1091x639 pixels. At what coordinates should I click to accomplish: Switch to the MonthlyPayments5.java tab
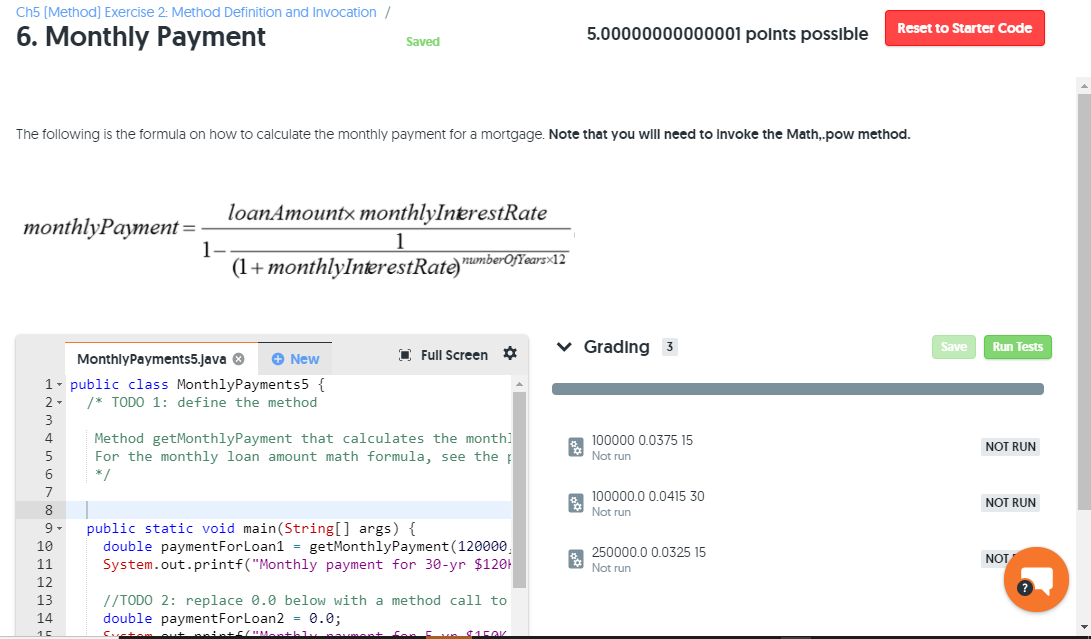[x=152, y=359]
